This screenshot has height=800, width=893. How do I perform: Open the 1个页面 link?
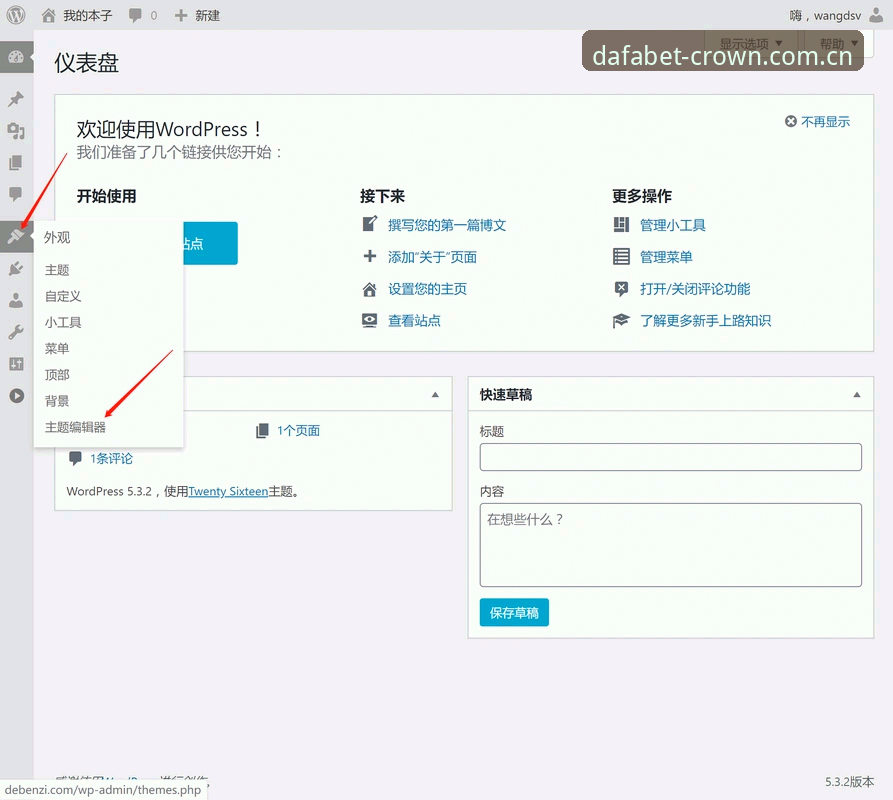pyautogui.click(x=298, y=430)
